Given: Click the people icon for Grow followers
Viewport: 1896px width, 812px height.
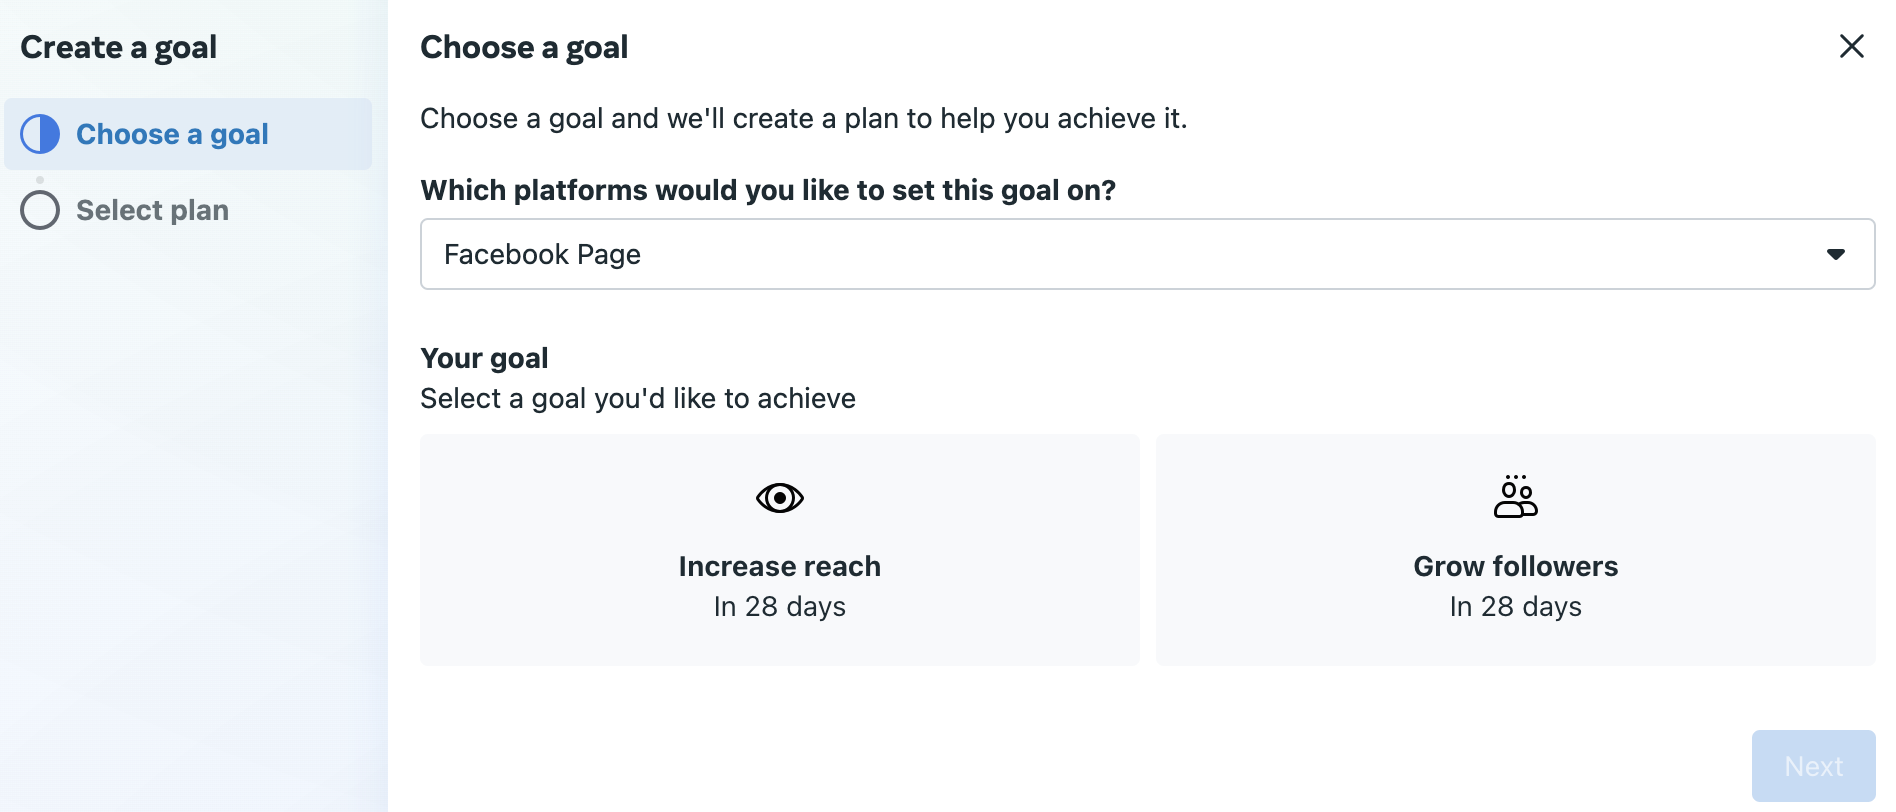Looking at the screenshot, I should click(1515, 497).
